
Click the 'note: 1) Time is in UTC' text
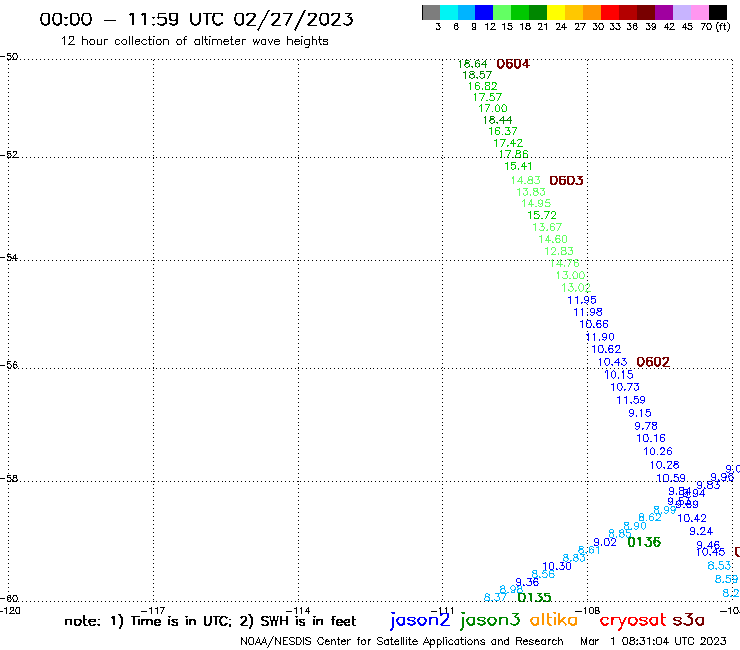[x=148, y=621]
